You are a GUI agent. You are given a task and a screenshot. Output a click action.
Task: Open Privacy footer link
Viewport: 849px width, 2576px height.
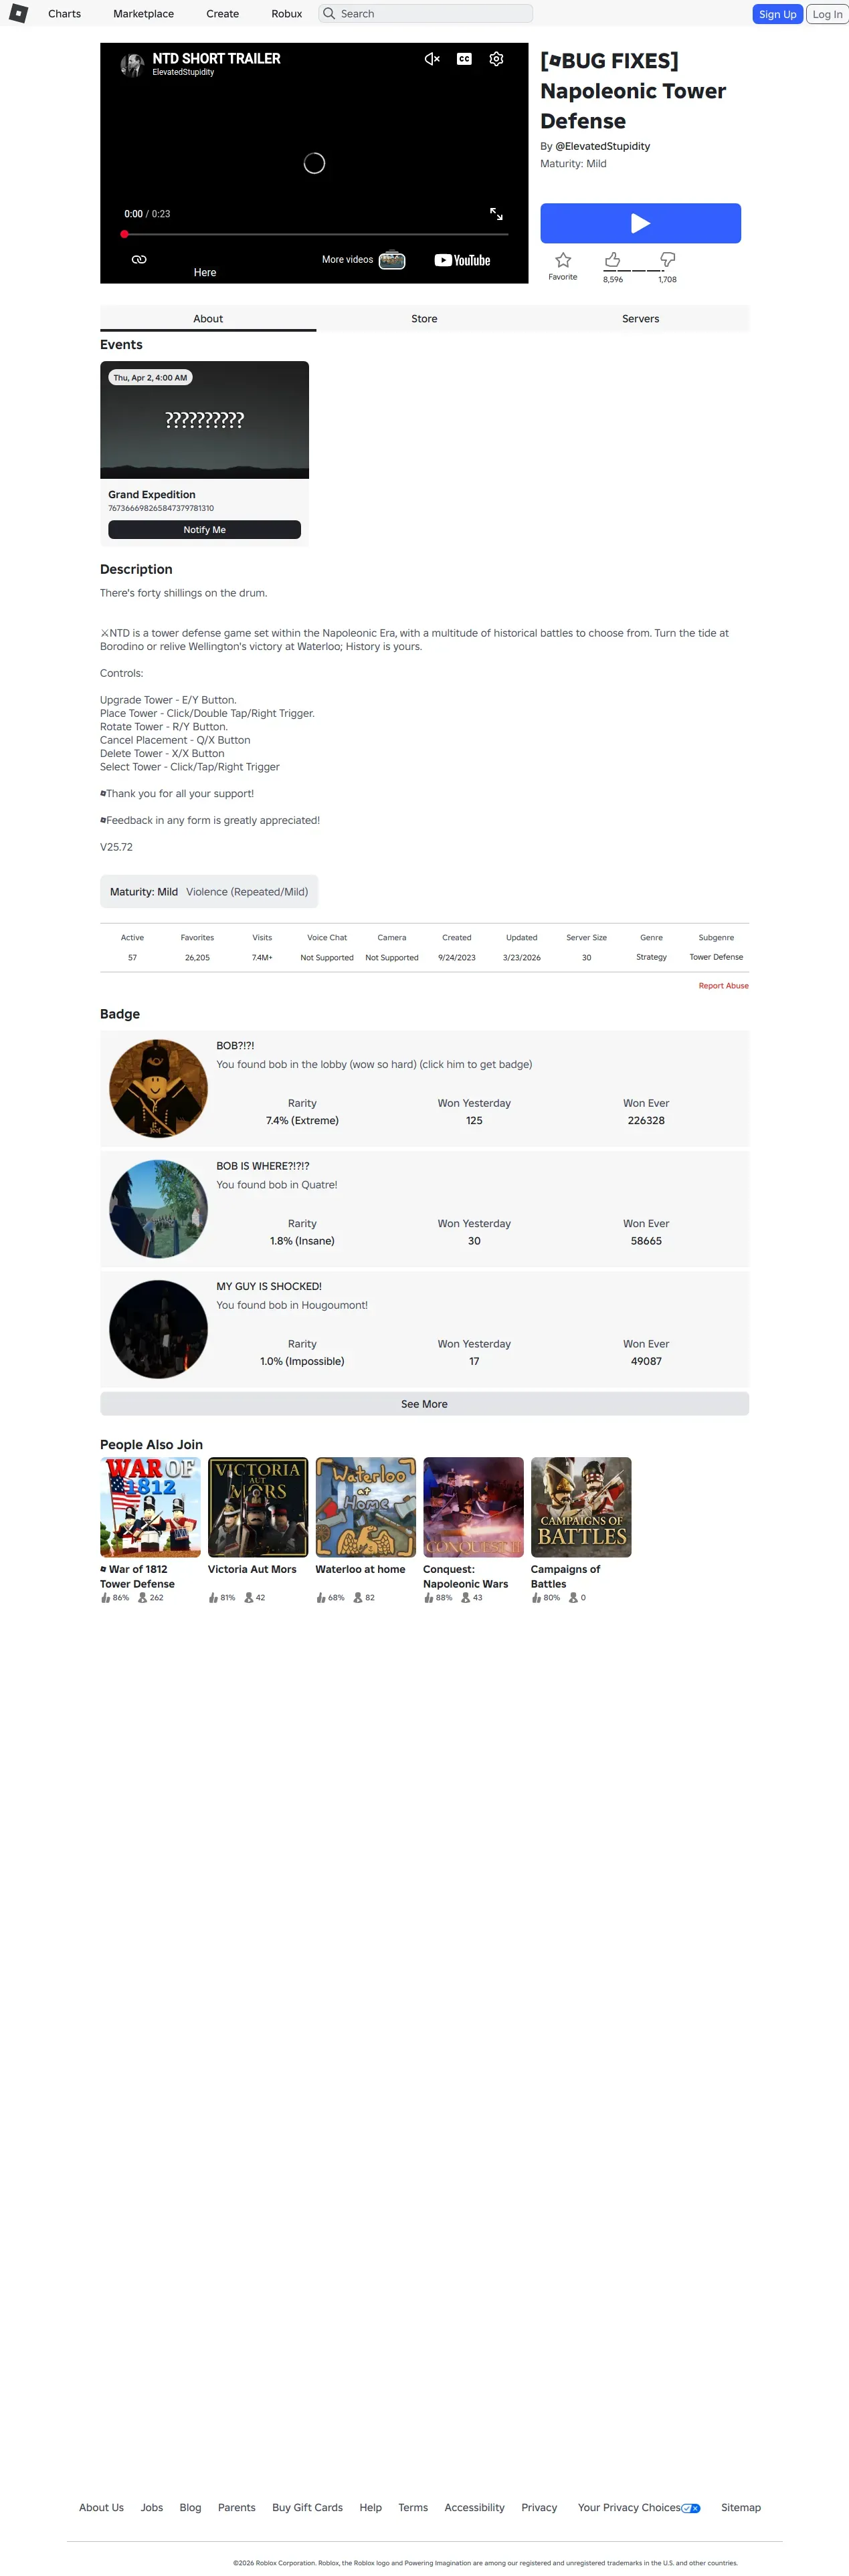click(539, 2507)
